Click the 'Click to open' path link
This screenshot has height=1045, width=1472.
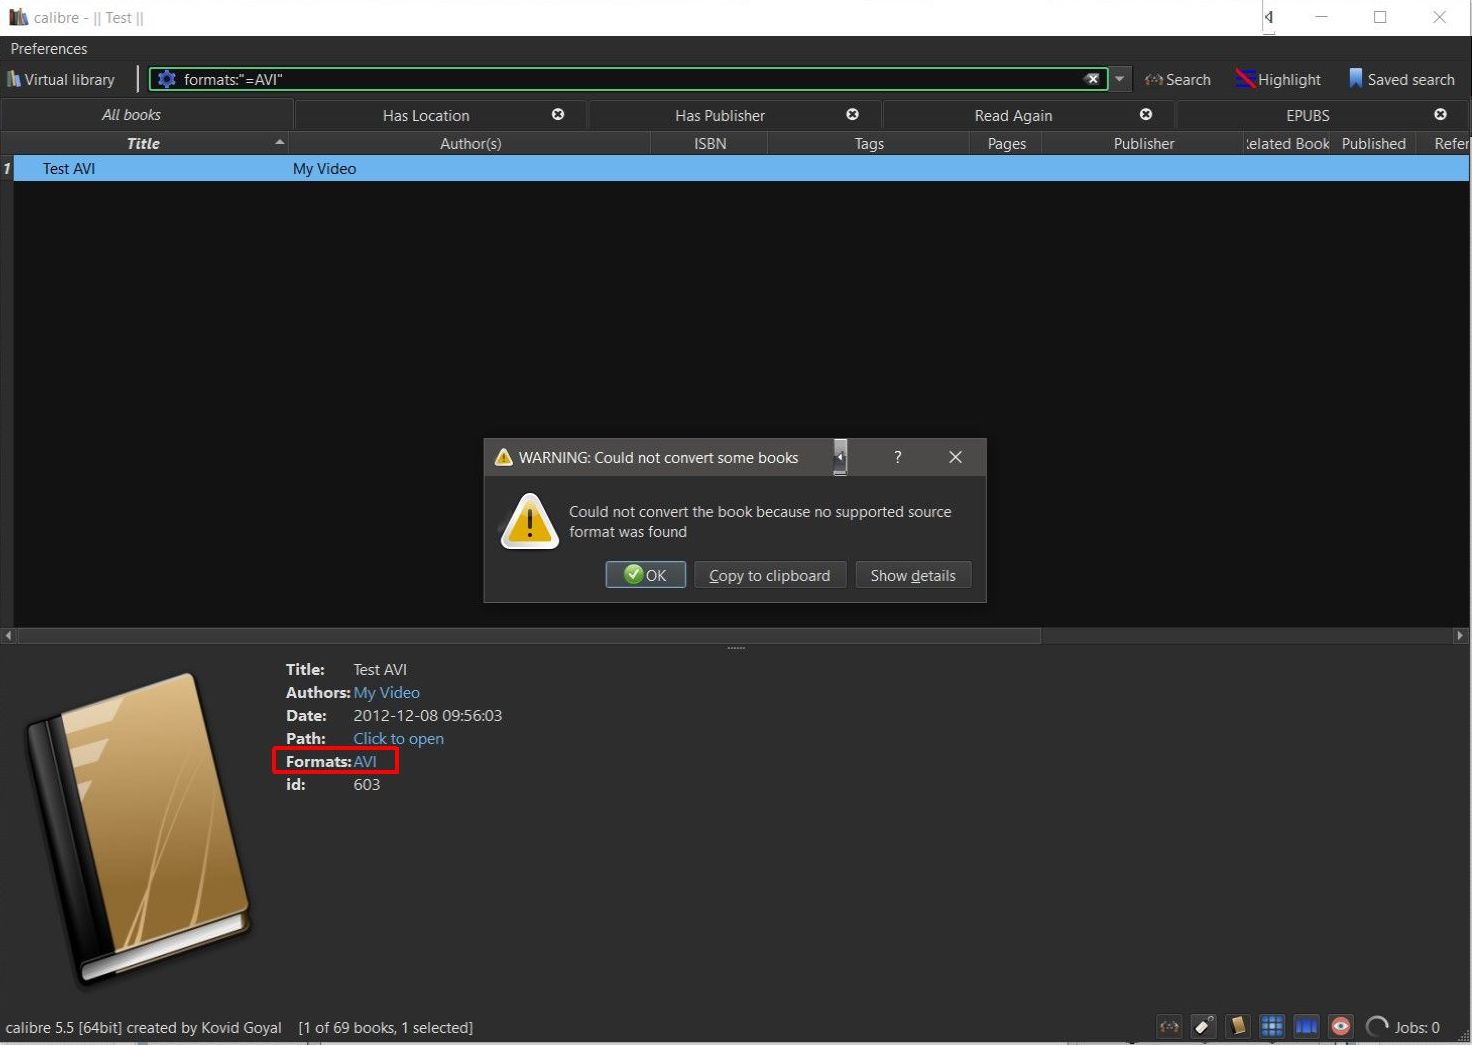point(398,738)
